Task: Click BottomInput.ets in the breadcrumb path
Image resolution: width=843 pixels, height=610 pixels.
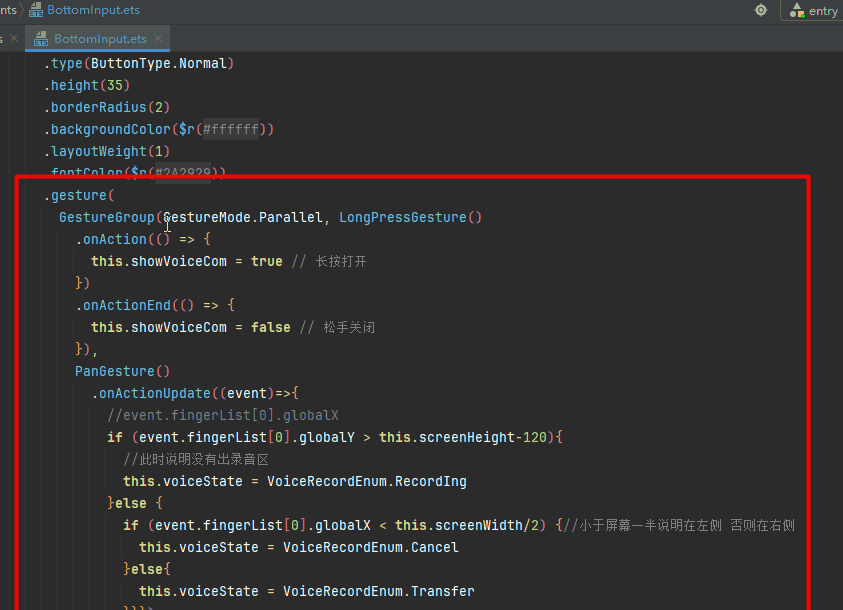Action: point(93,10)
